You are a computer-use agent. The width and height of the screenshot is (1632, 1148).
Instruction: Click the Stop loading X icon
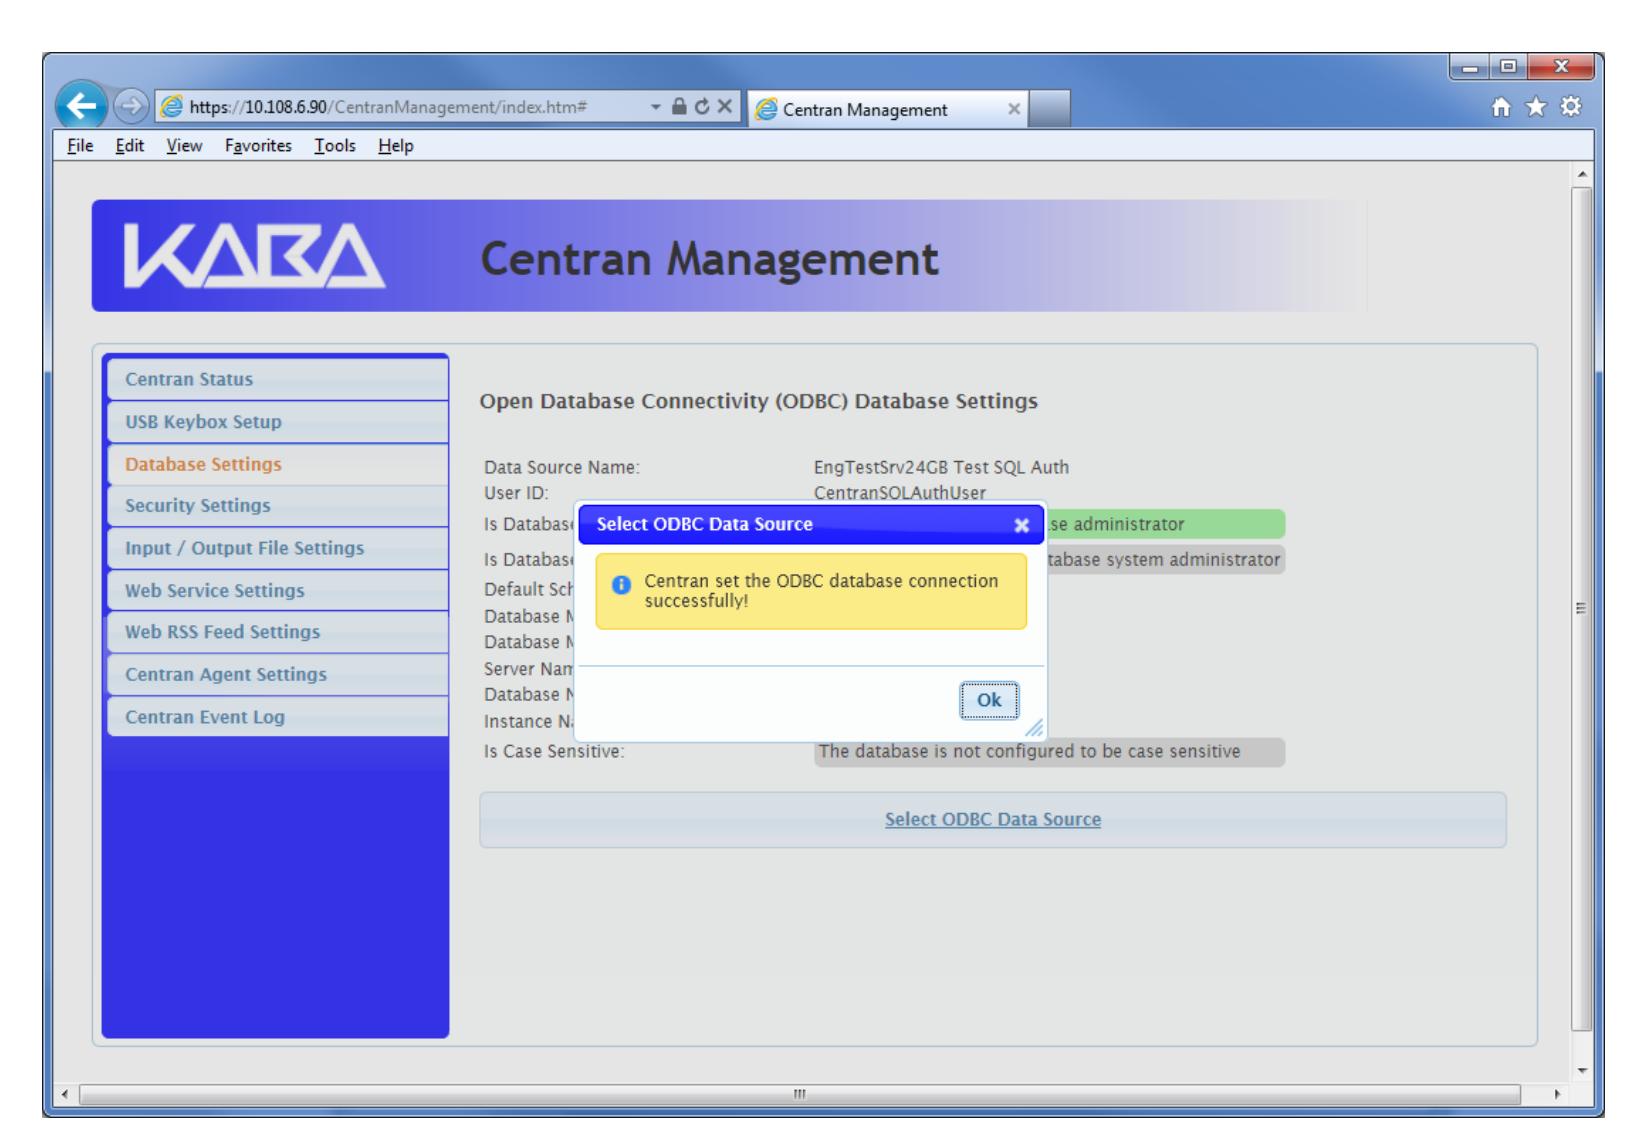coord(724,108)
